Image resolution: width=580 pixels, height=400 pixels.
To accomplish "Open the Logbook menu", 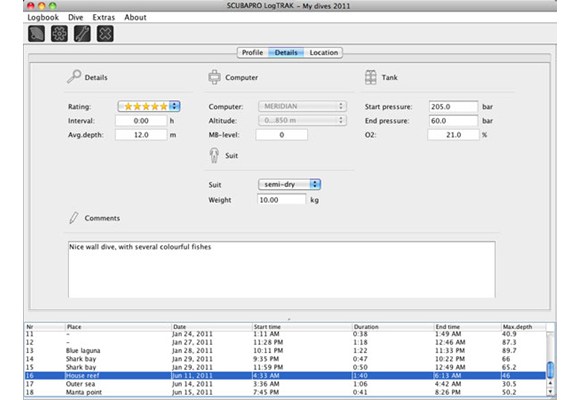I will (x=43, y=17).
